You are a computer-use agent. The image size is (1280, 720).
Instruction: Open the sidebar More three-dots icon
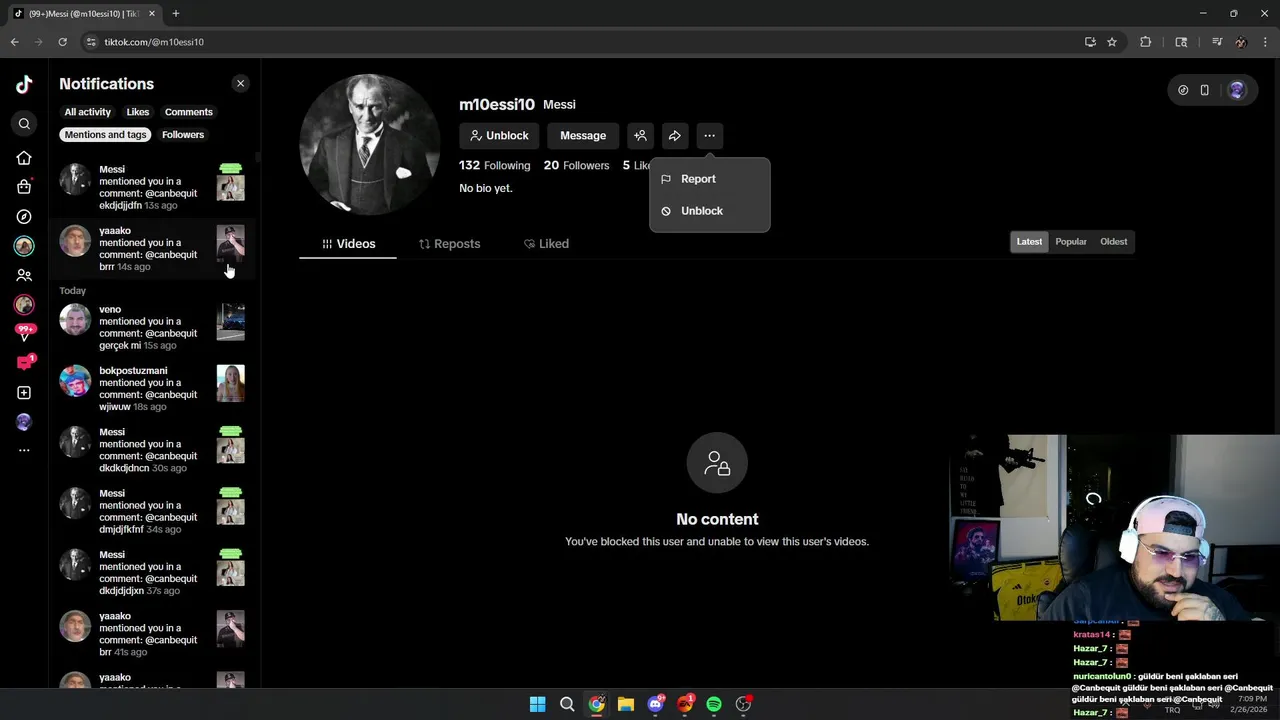point(24,451)
